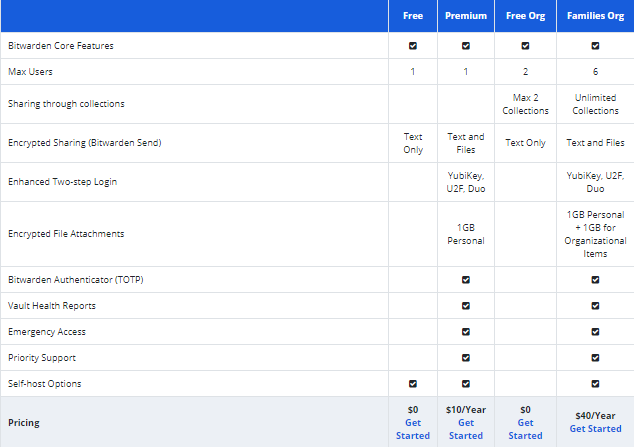Screen dimensions: 634x447
Task: Click Get Started link under Free Org
Action: pyautogui.click(x=525, y=429)
